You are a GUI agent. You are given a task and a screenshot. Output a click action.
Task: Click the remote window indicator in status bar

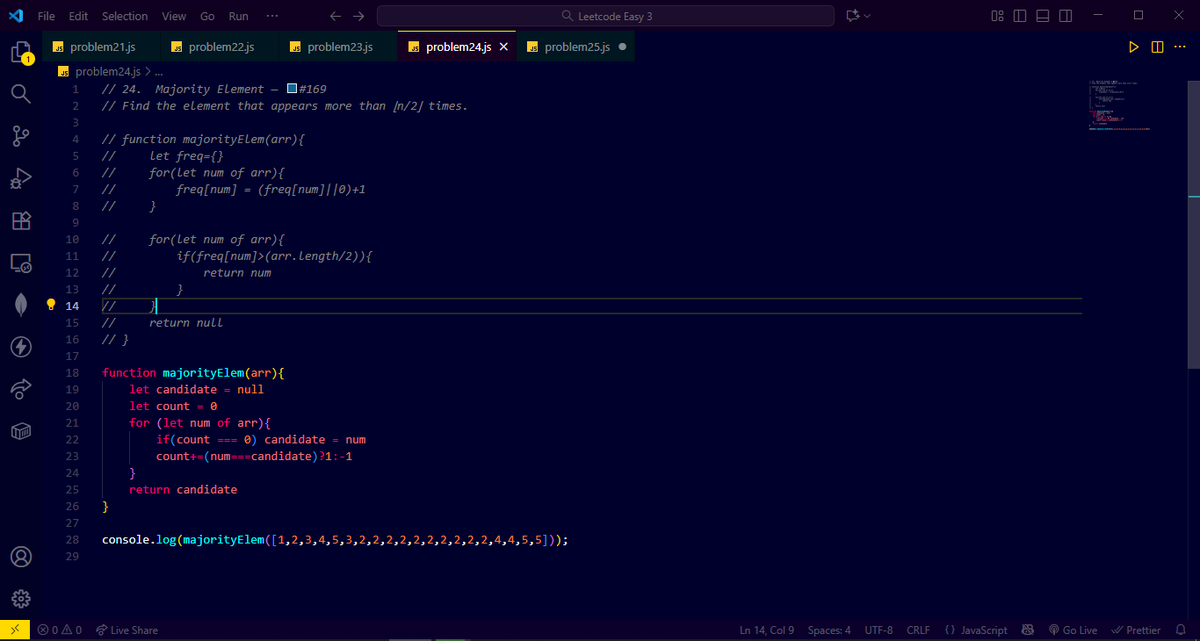click(14, 630)
